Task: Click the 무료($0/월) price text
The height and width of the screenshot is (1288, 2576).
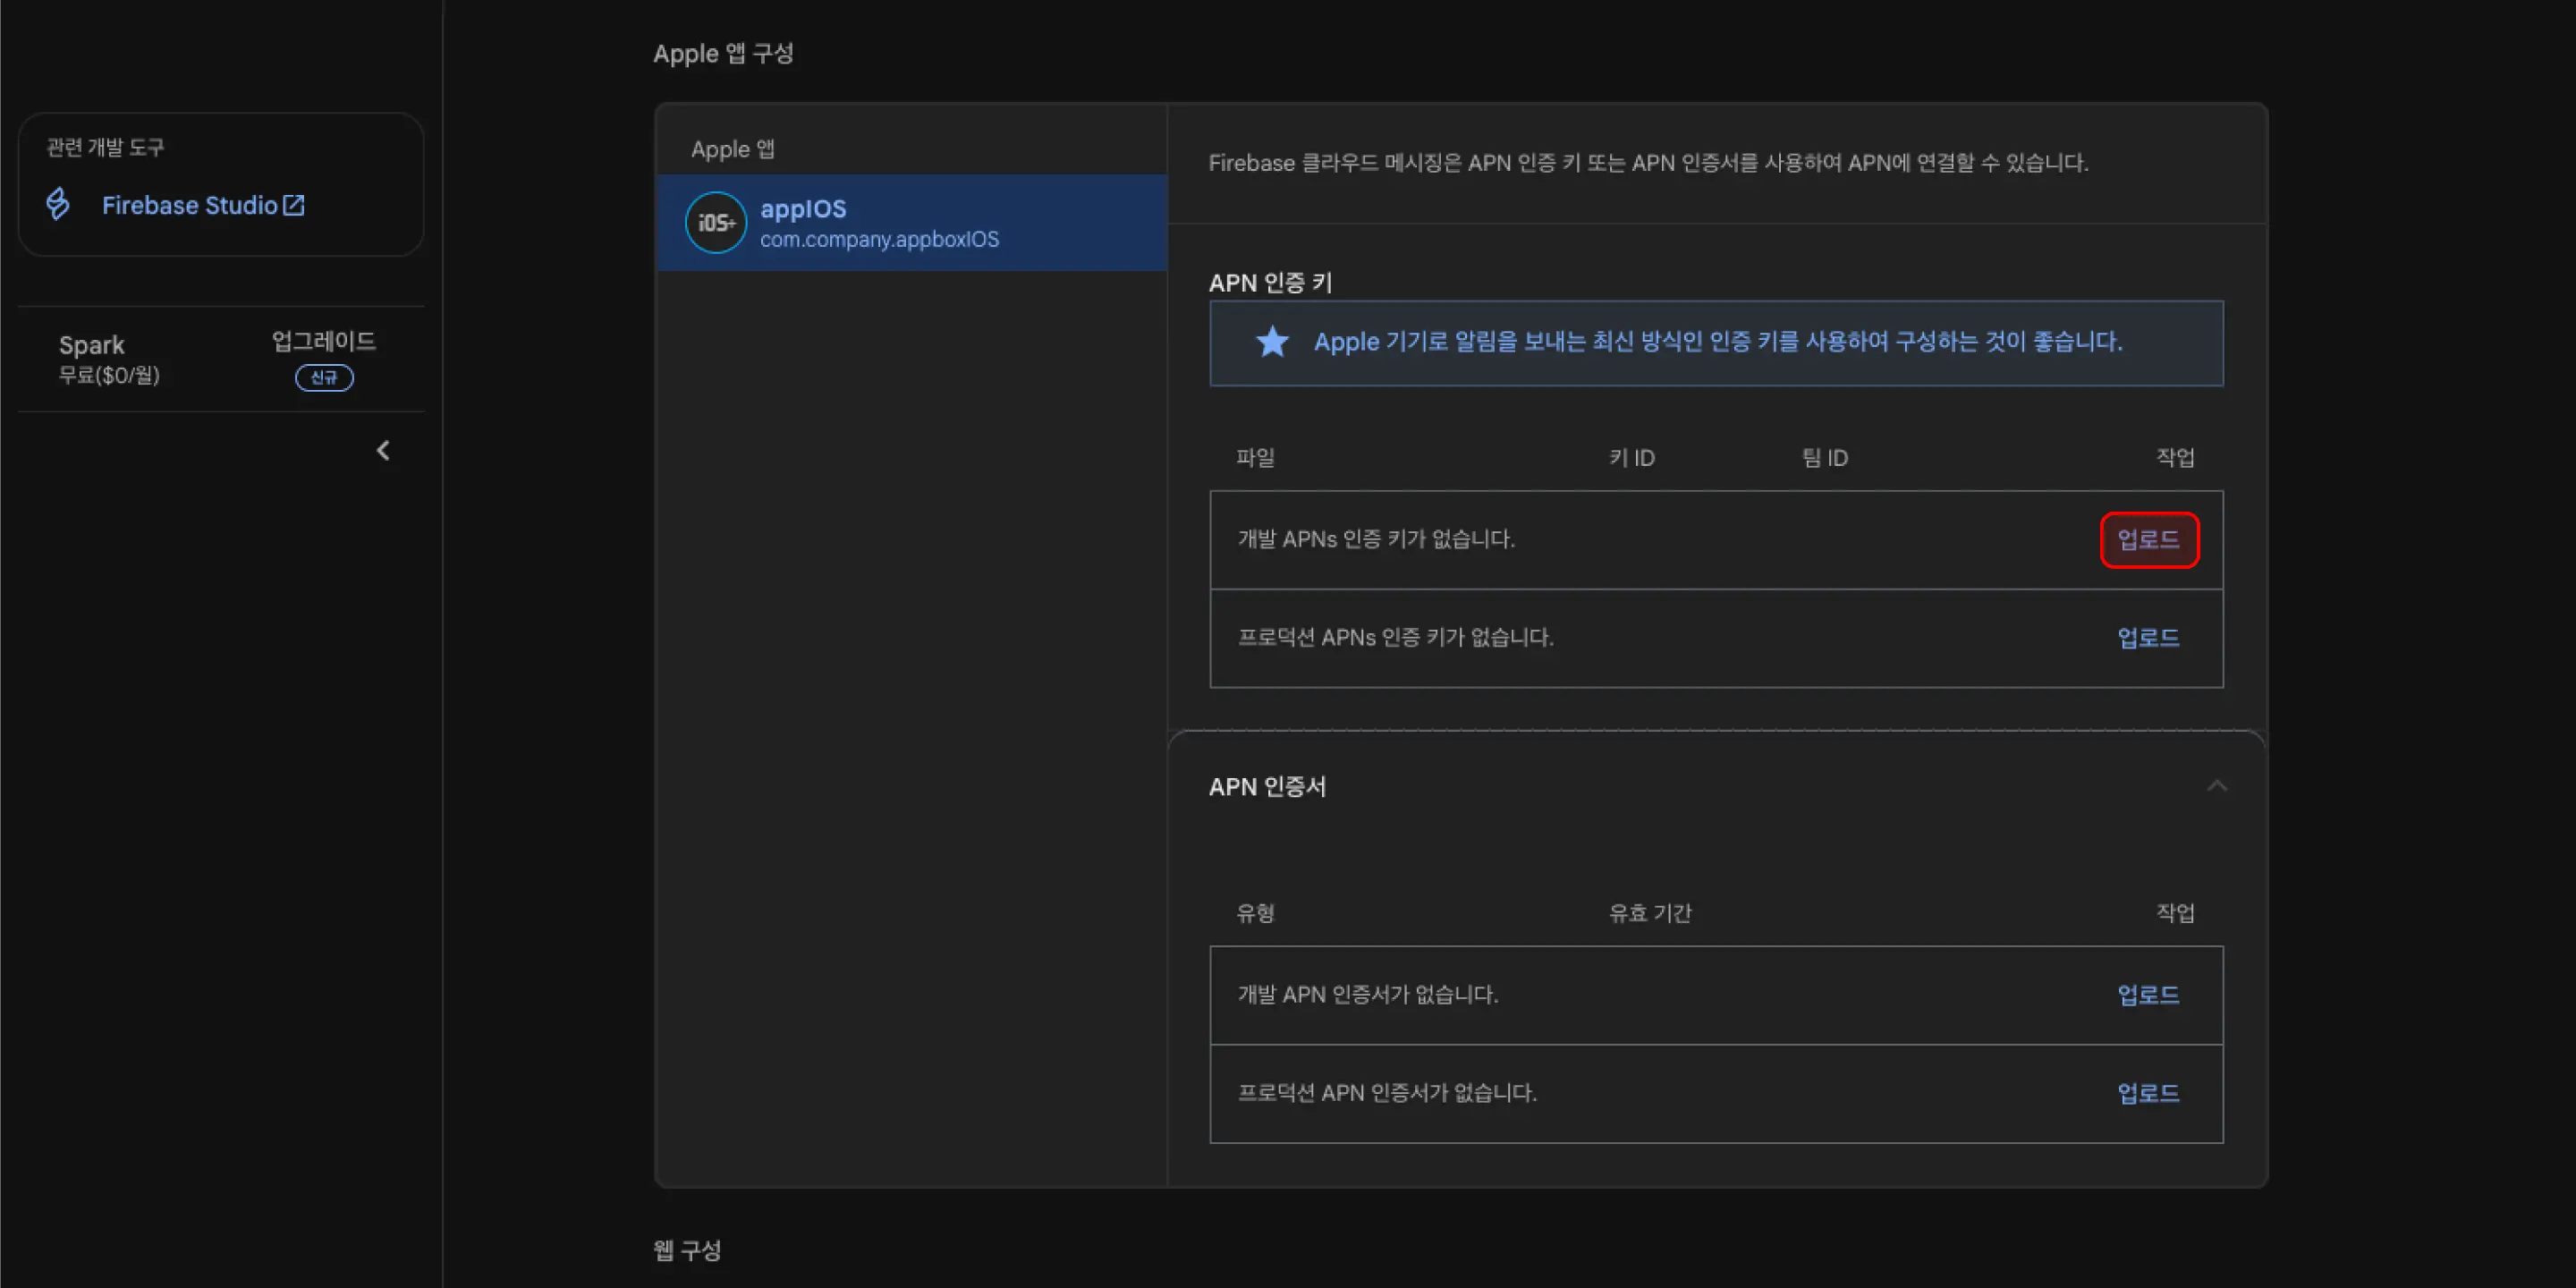Action: (109, 376)
